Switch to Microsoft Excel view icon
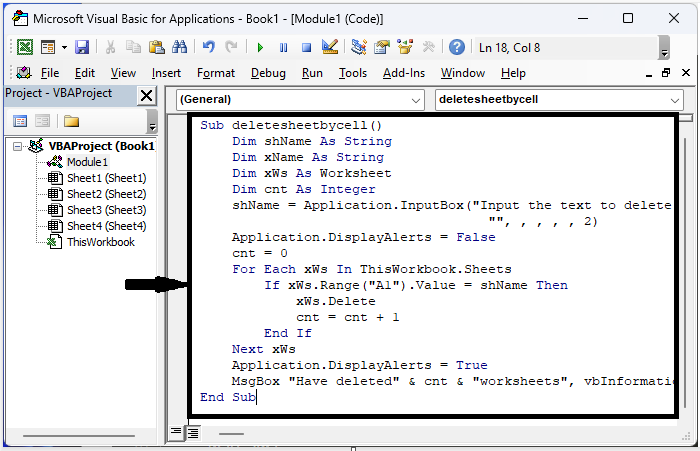Viewport: 700px width, 451px height. click(x=25, y=47)
